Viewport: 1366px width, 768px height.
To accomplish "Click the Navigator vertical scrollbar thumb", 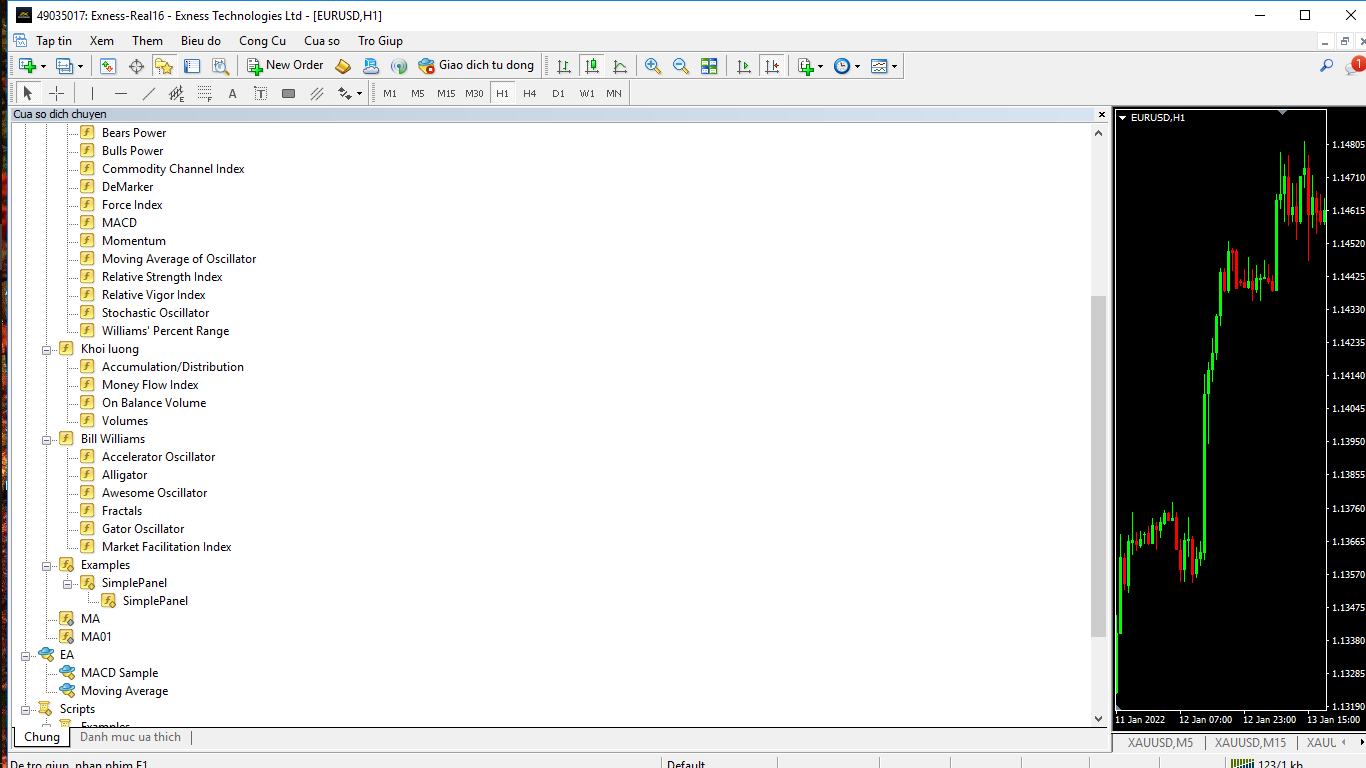I will pos(1099,466).
